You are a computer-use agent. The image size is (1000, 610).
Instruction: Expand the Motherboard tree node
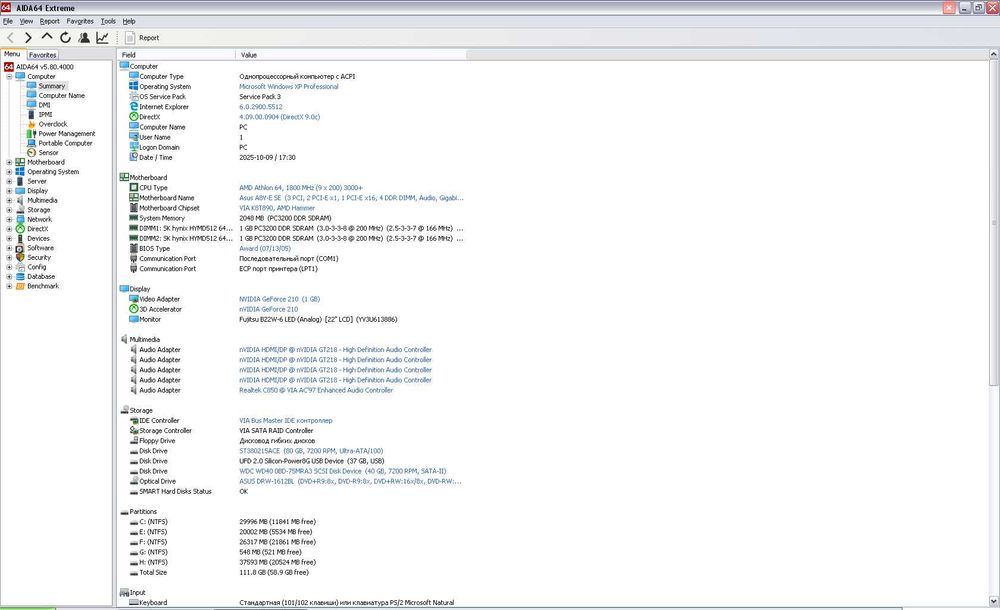[10, 162]
